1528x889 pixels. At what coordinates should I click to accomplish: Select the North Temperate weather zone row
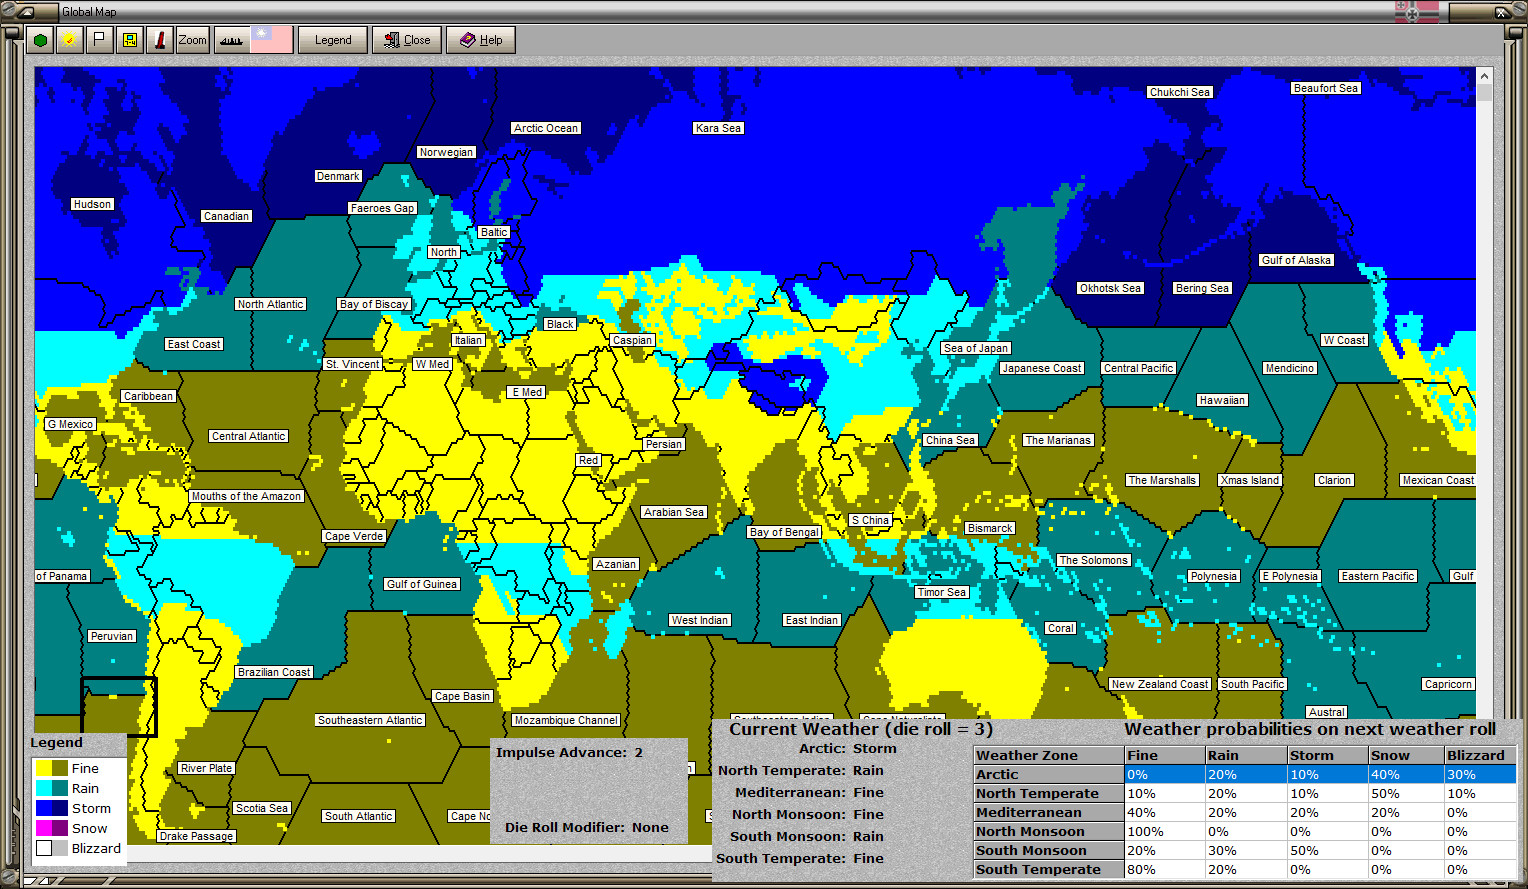tap(1245, 794)
